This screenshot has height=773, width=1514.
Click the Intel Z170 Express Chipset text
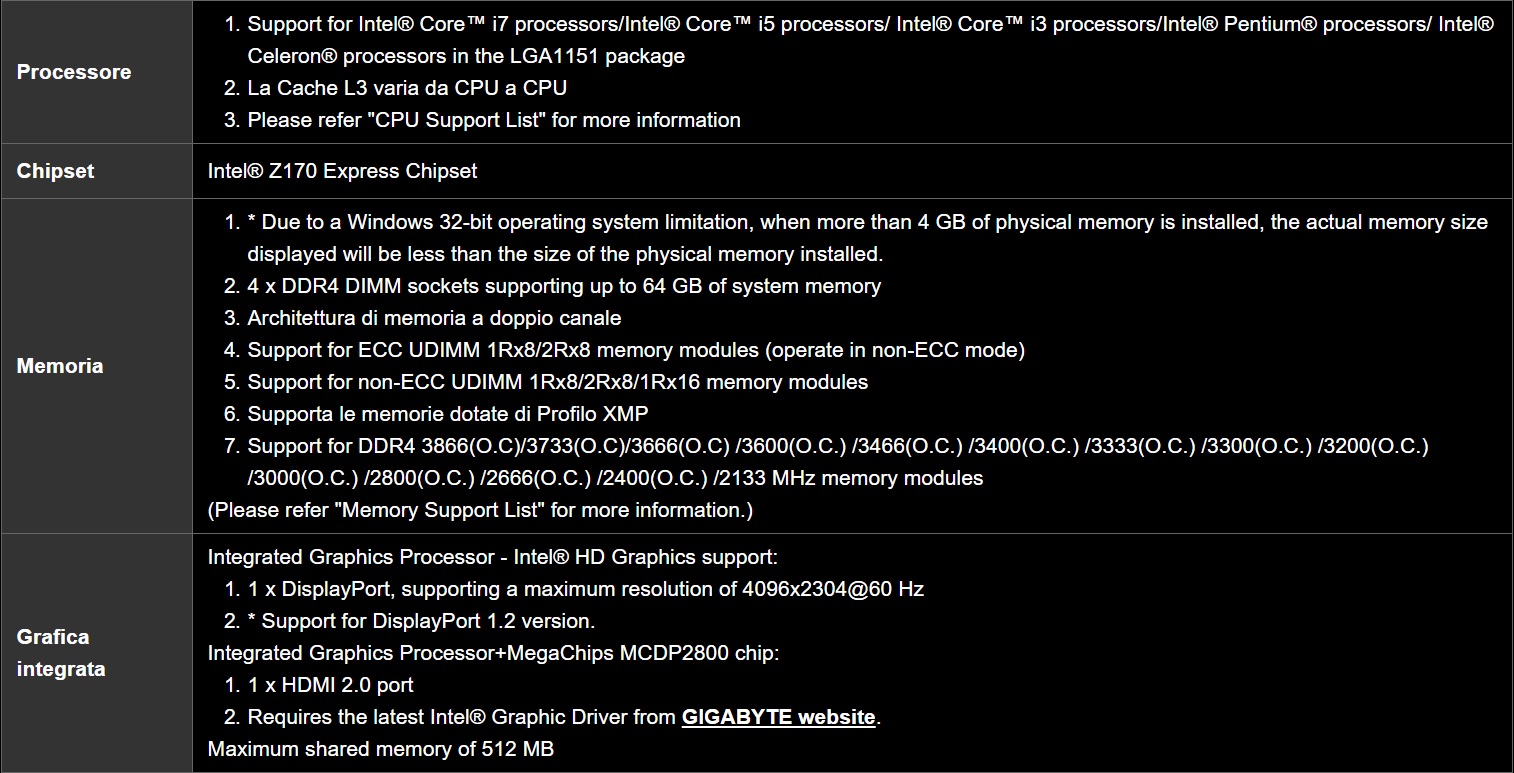(x=342, y=171)
